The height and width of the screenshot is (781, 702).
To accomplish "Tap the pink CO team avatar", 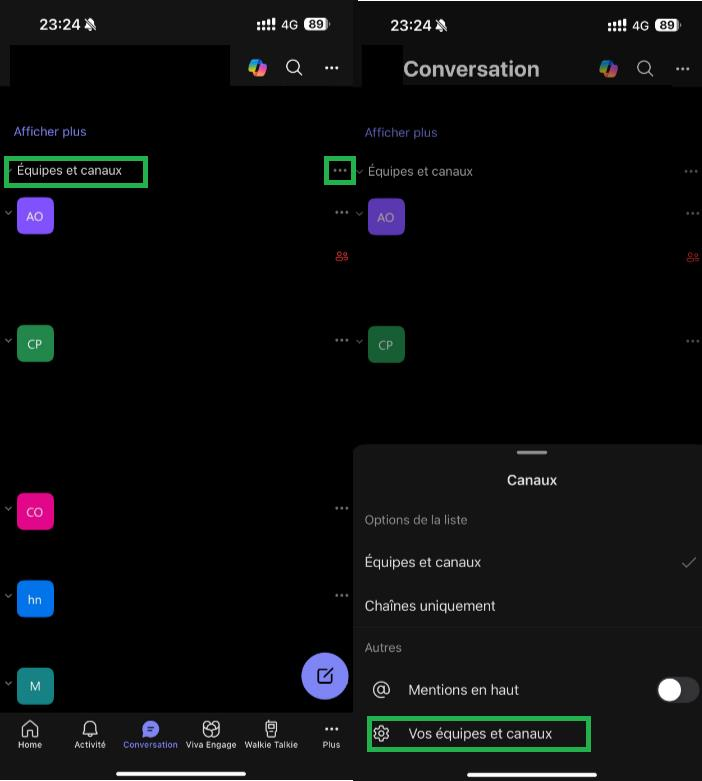I will (x=35, y=512).
